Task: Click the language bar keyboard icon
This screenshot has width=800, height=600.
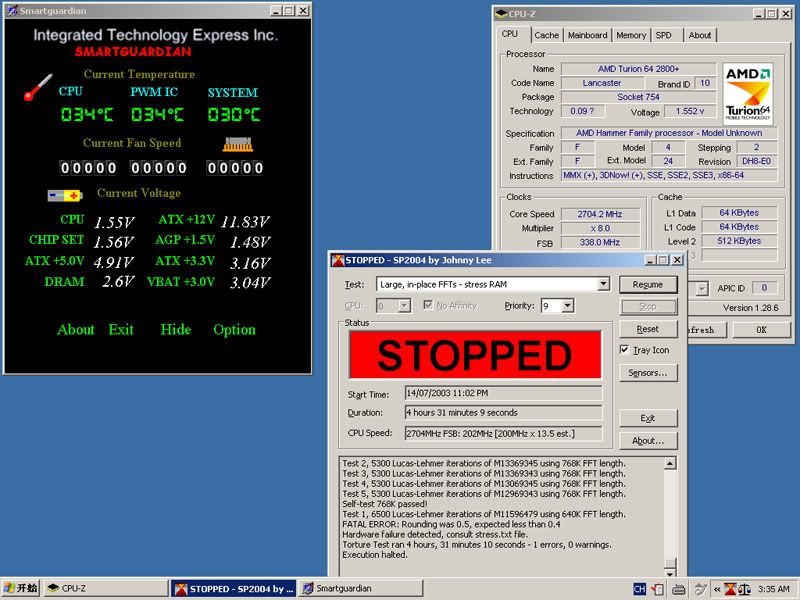Action: pyautogui.click(x=679, y=589)
